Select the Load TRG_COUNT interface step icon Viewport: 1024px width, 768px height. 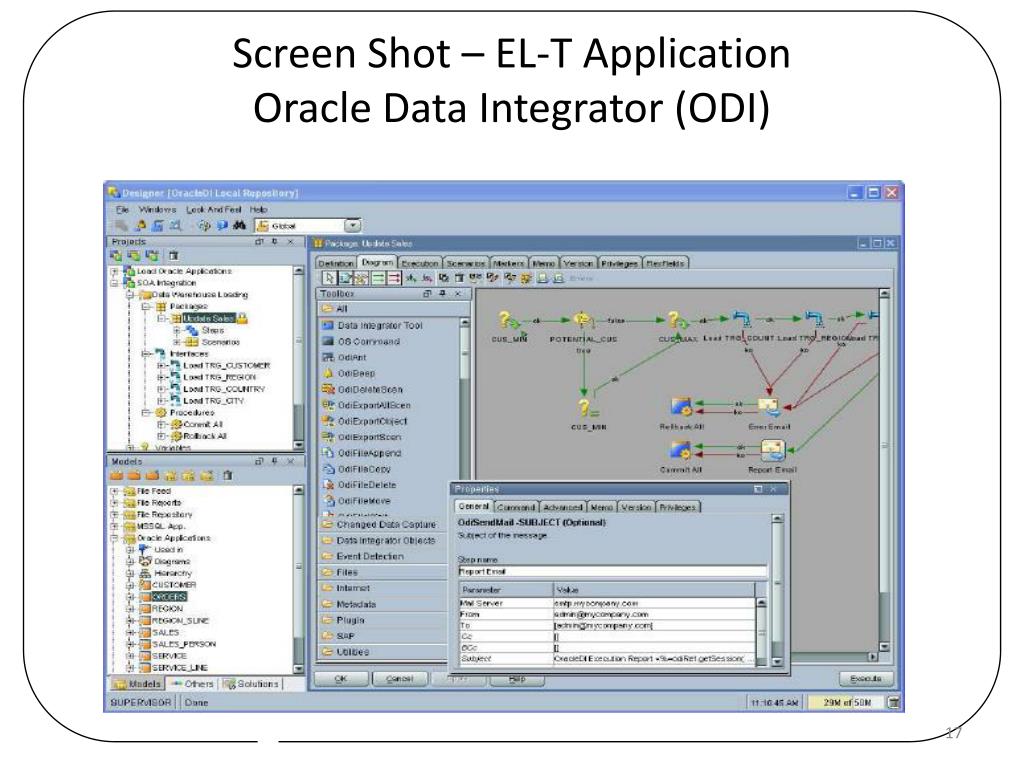[741, 320]
